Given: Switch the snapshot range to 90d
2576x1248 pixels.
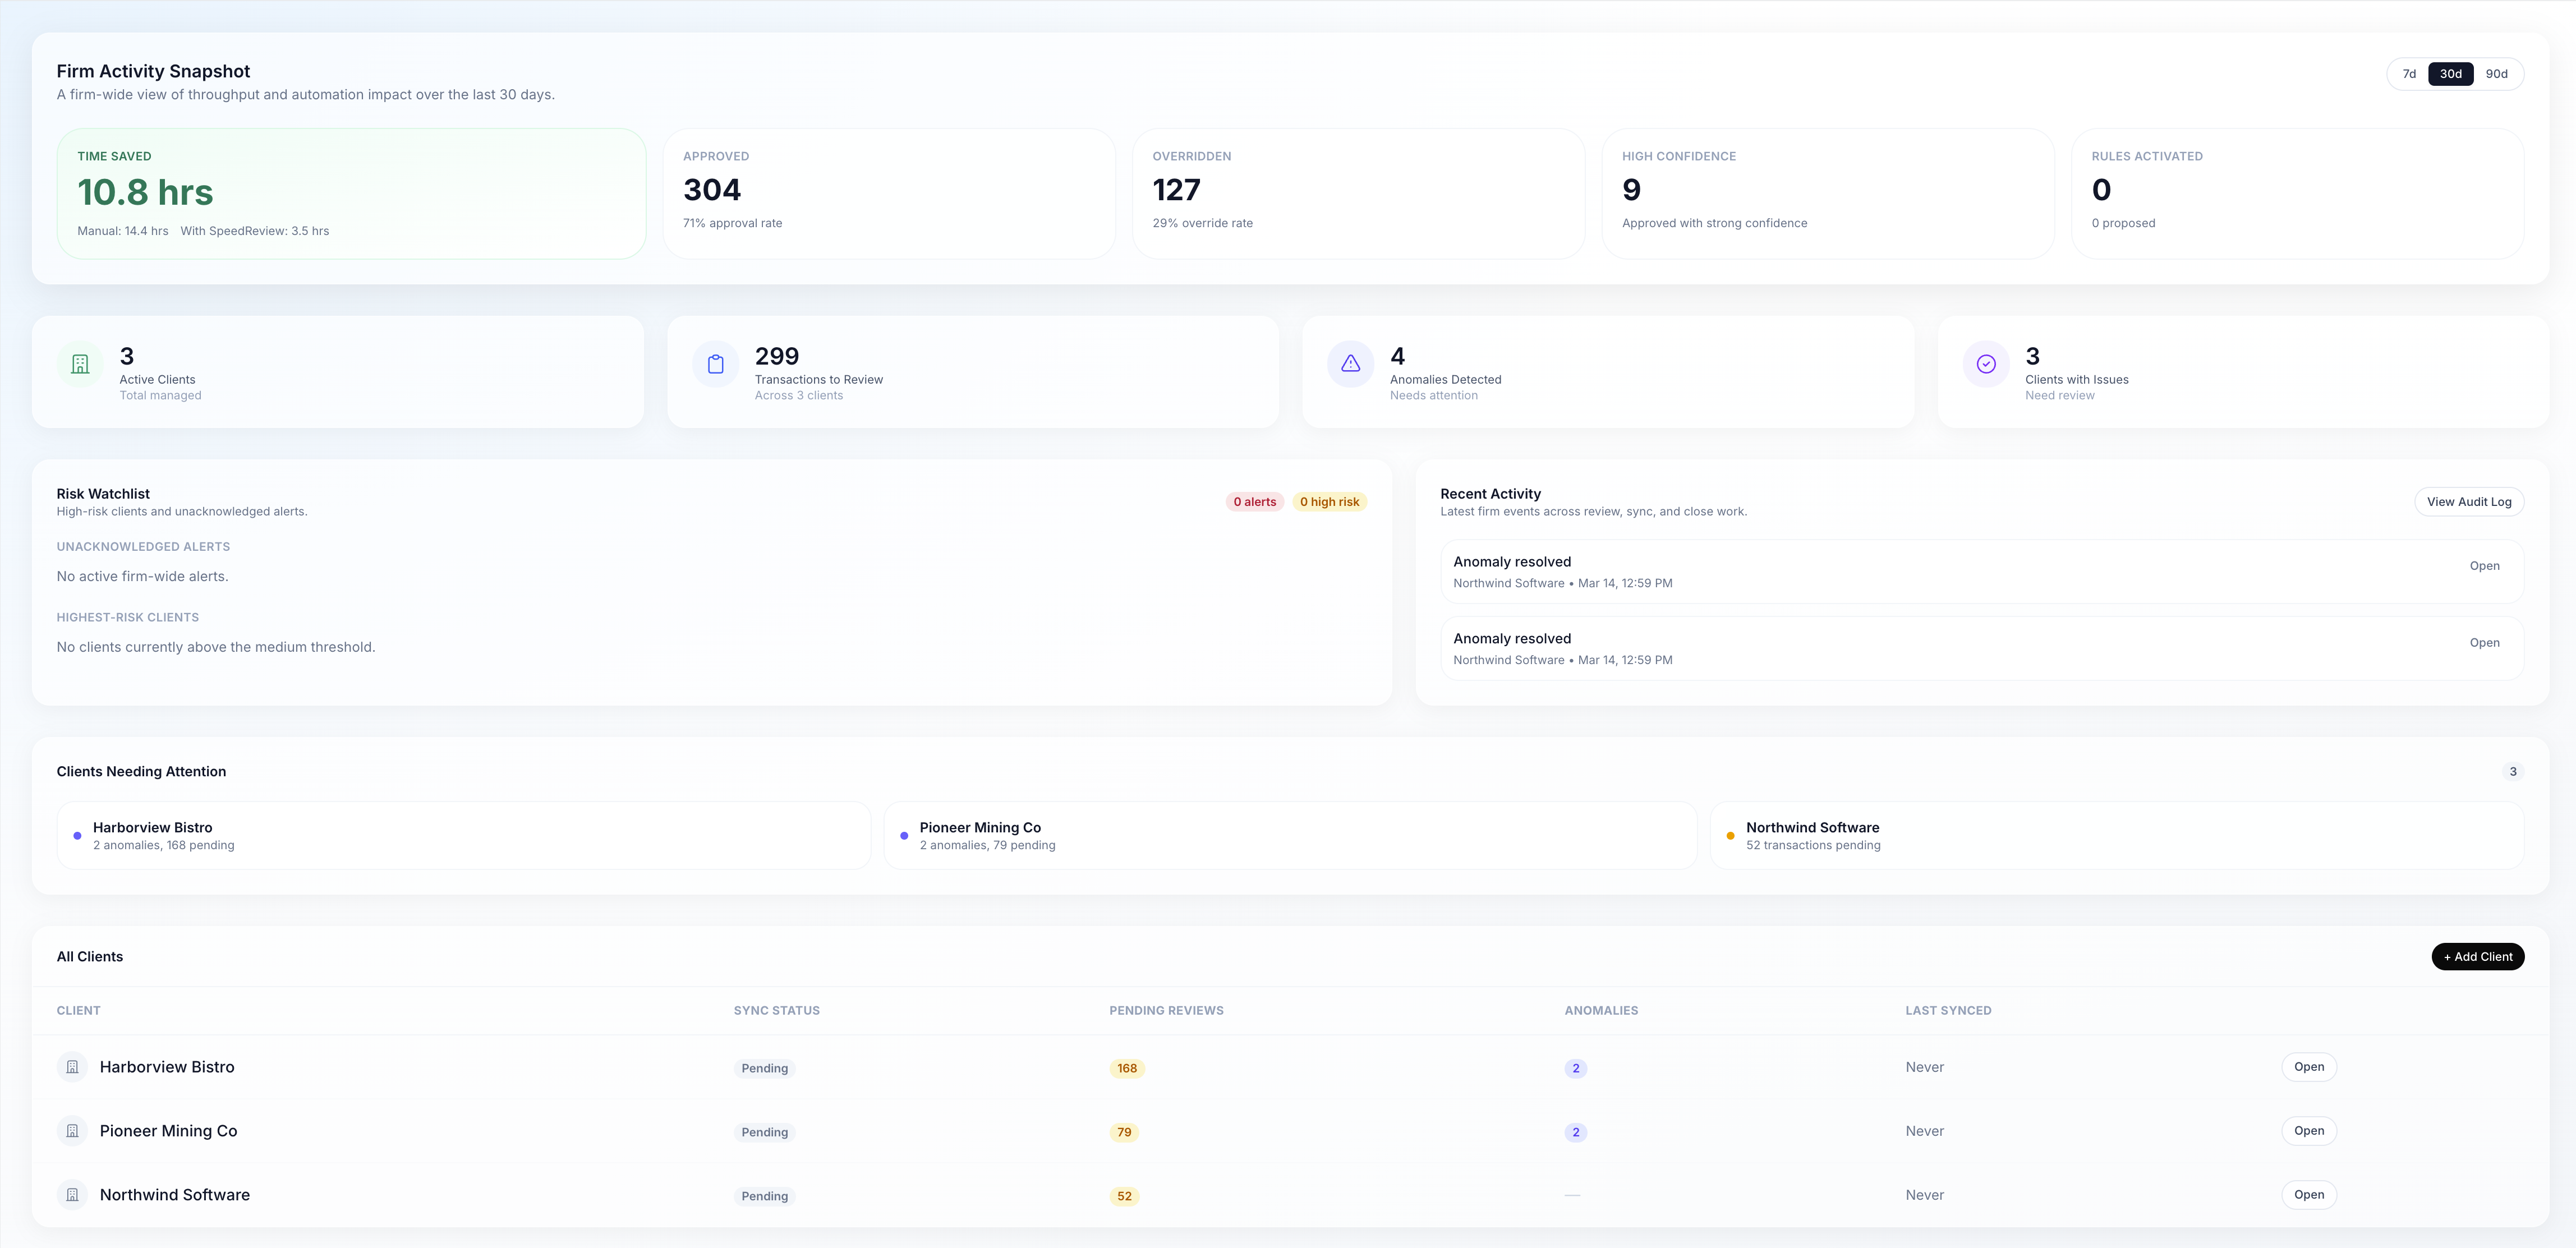Looking at the screenshot, I should [x=2497, y=73].
